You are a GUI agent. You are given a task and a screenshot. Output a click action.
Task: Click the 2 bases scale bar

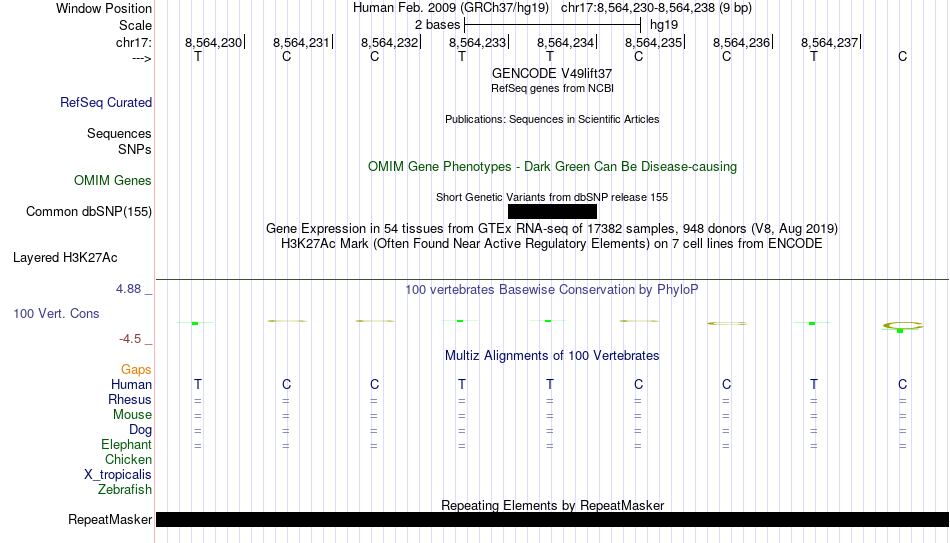click(x=552, y=25)
